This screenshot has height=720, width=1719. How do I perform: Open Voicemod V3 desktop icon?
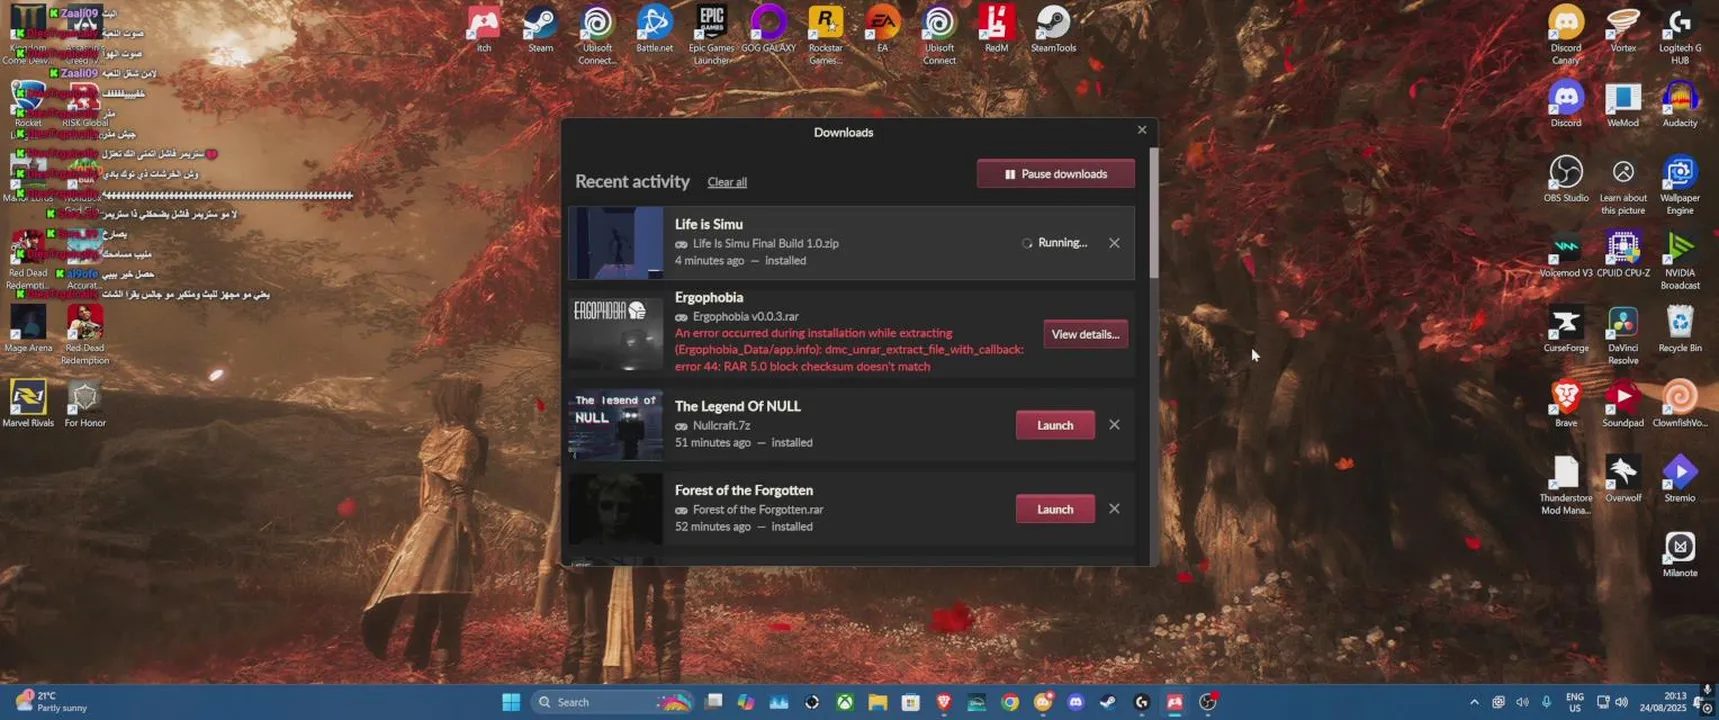(x=1566, y=254)
